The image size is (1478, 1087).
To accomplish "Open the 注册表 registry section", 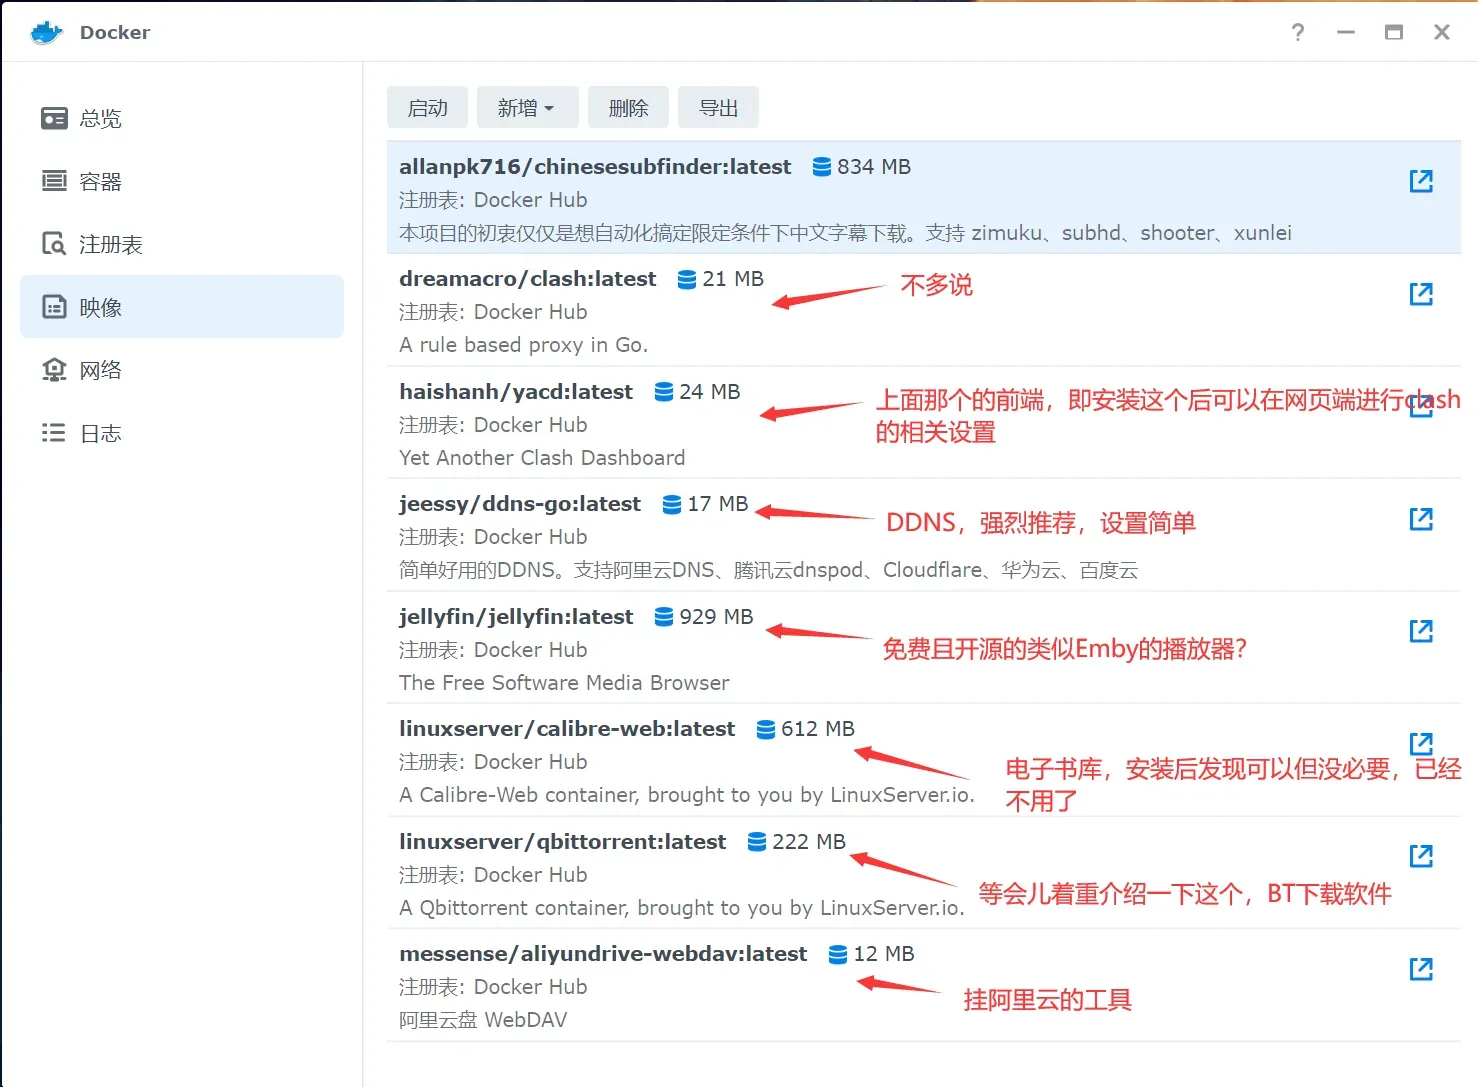I will click(x=182, y=244).
